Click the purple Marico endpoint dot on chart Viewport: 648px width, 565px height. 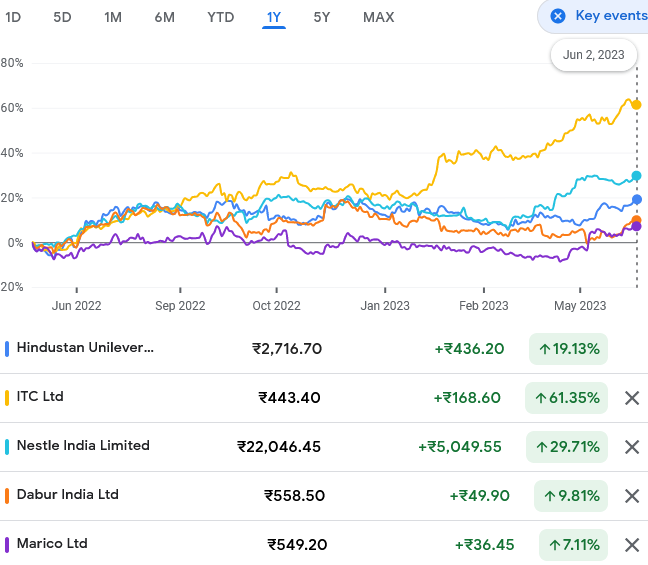[x=636, y=226]
